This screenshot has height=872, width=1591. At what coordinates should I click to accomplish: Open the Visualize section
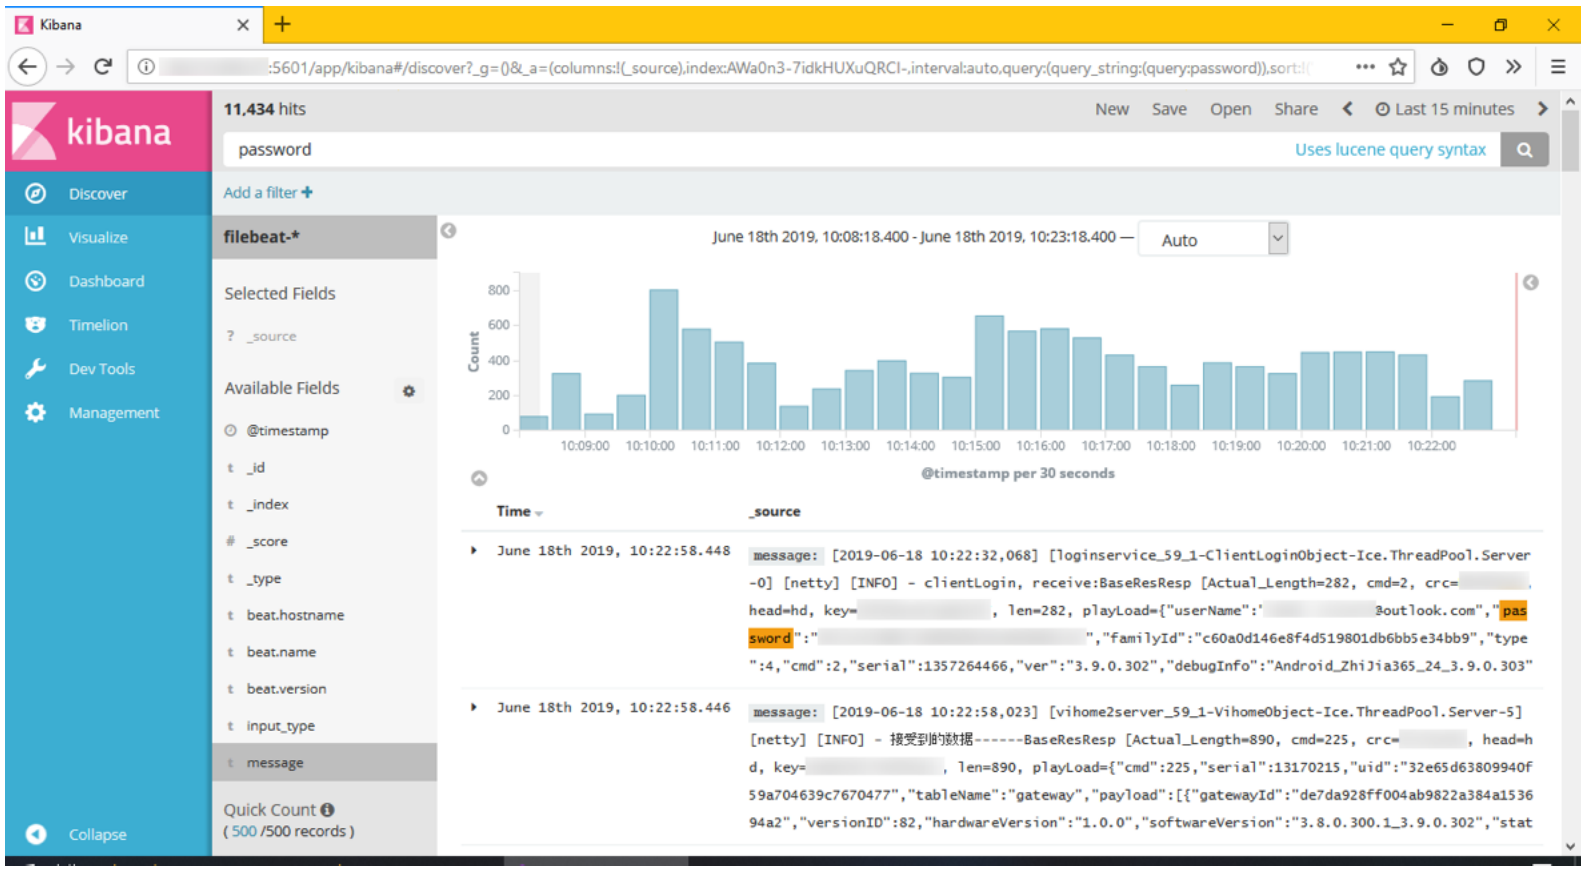point(108,238)
